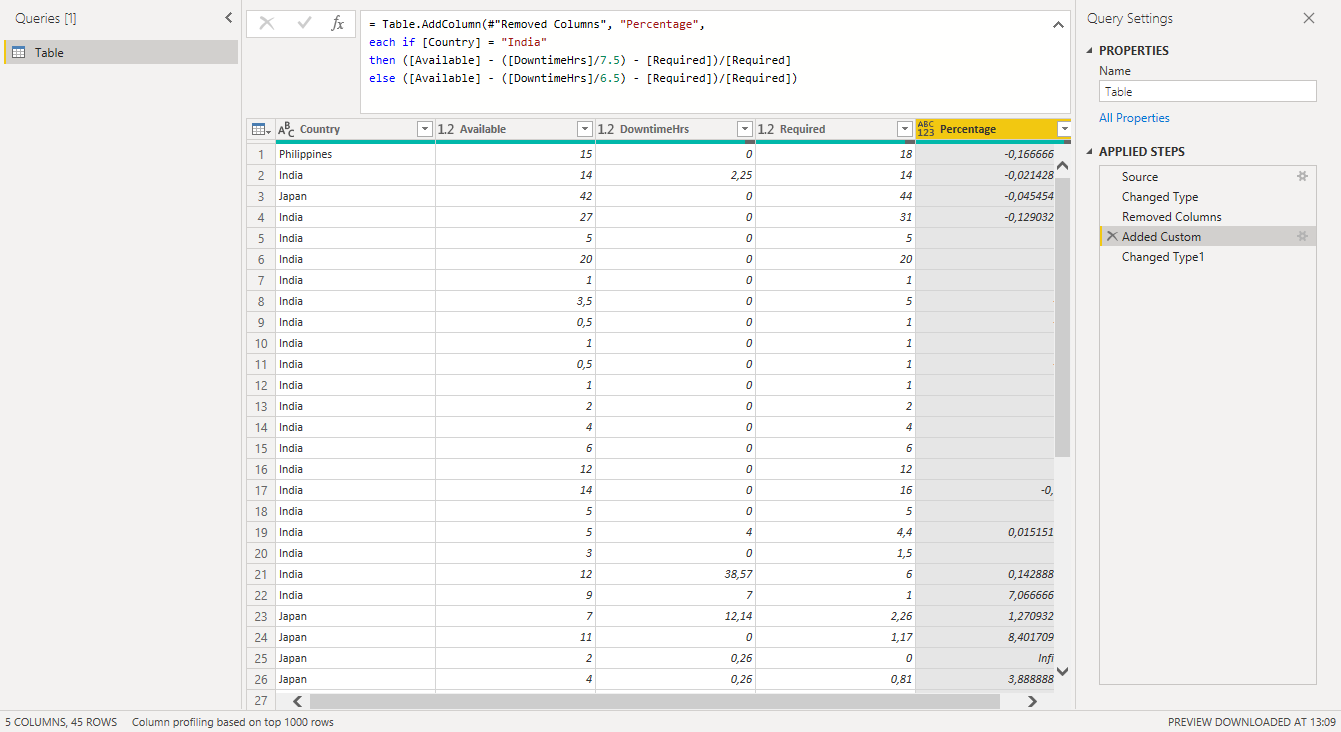The height and width of the screenshot is (732, 1341).
Task: Click the vertical scrollbar down arrow
Action: (x=1062, y=671)
